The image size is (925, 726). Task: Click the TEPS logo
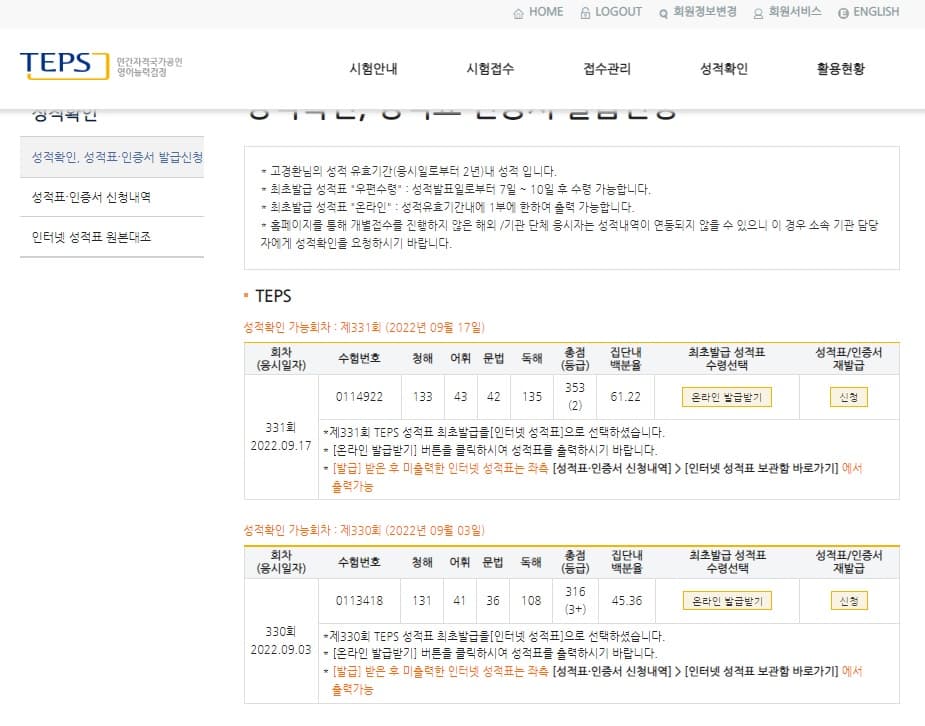click(x=64, y=65)
